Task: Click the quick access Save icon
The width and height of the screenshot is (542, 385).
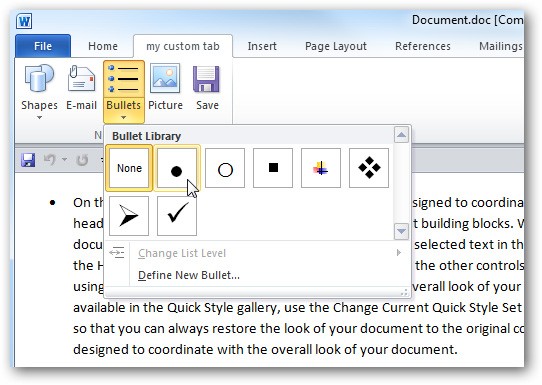Action: [x=28, y=160]
